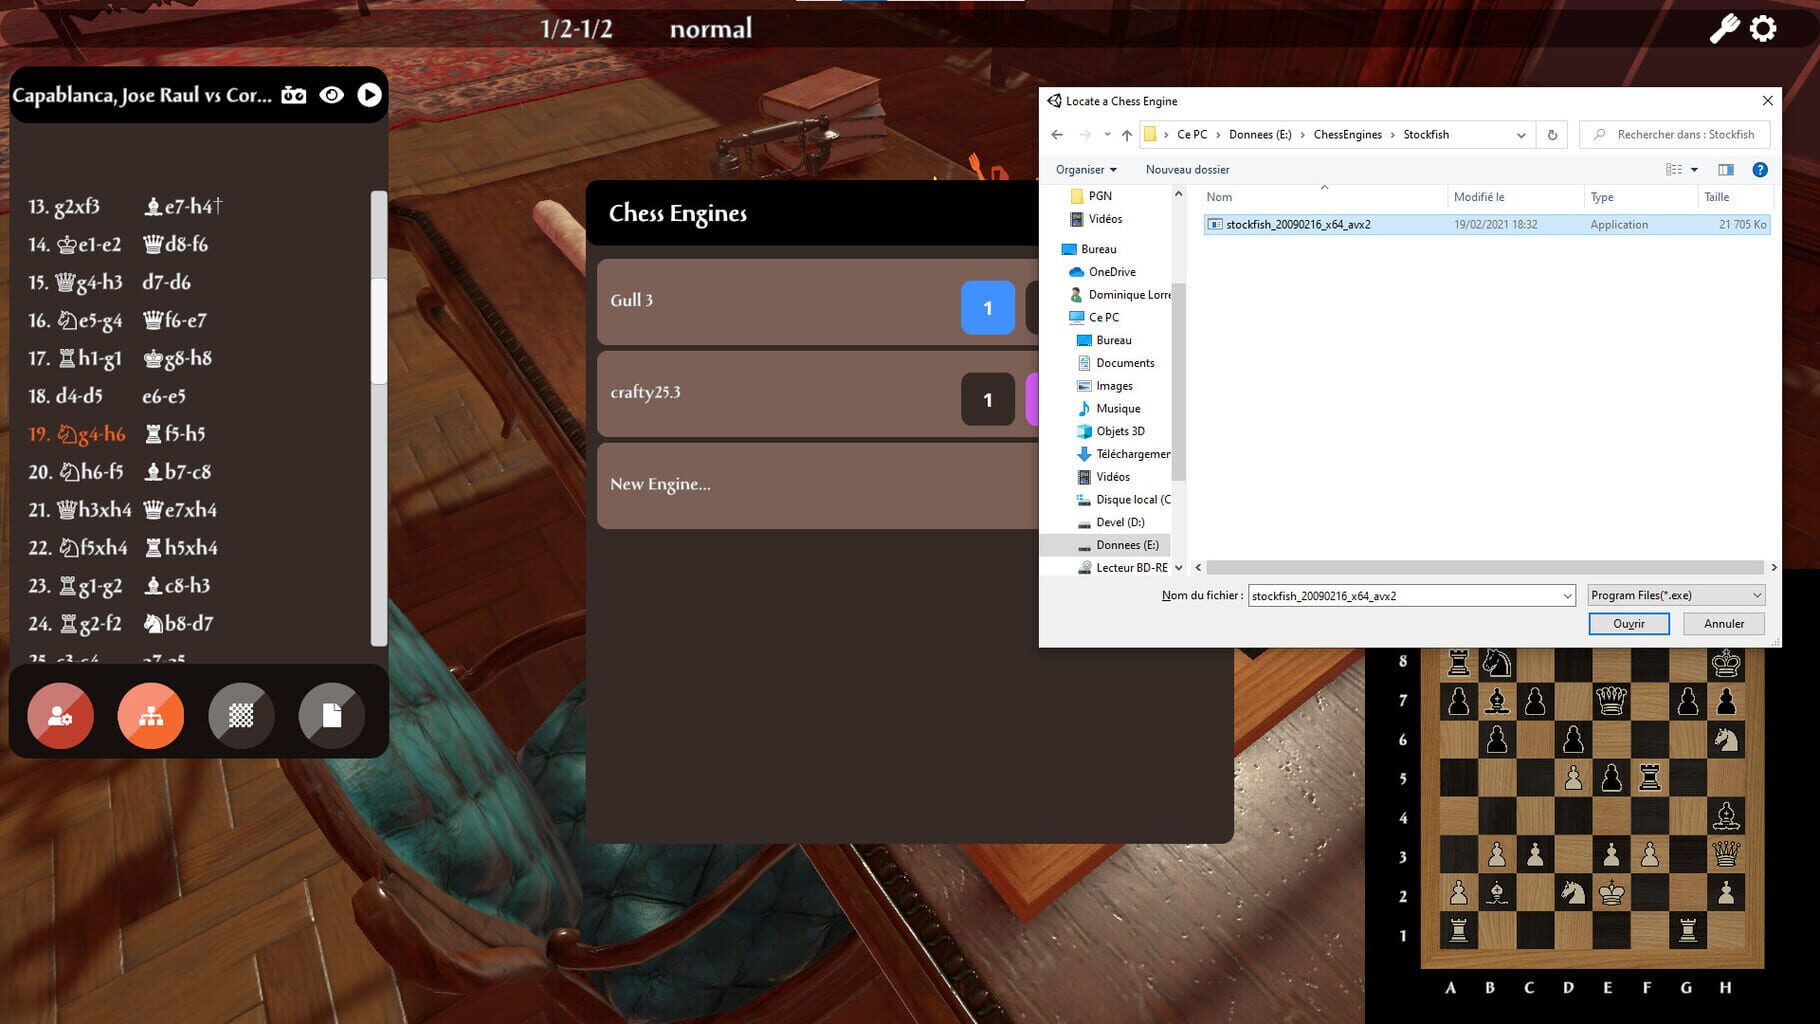Go back in file dialog
This screenshot has width=1820, height=1024.
[x=1057, y=134]
